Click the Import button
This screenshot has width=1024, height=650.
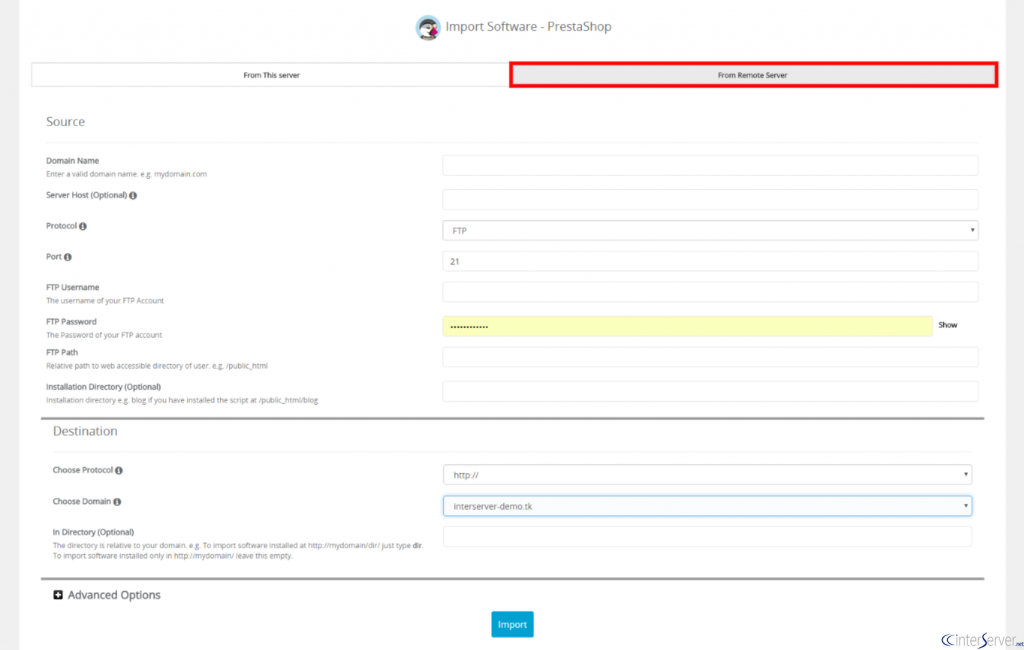click(513, 625)
